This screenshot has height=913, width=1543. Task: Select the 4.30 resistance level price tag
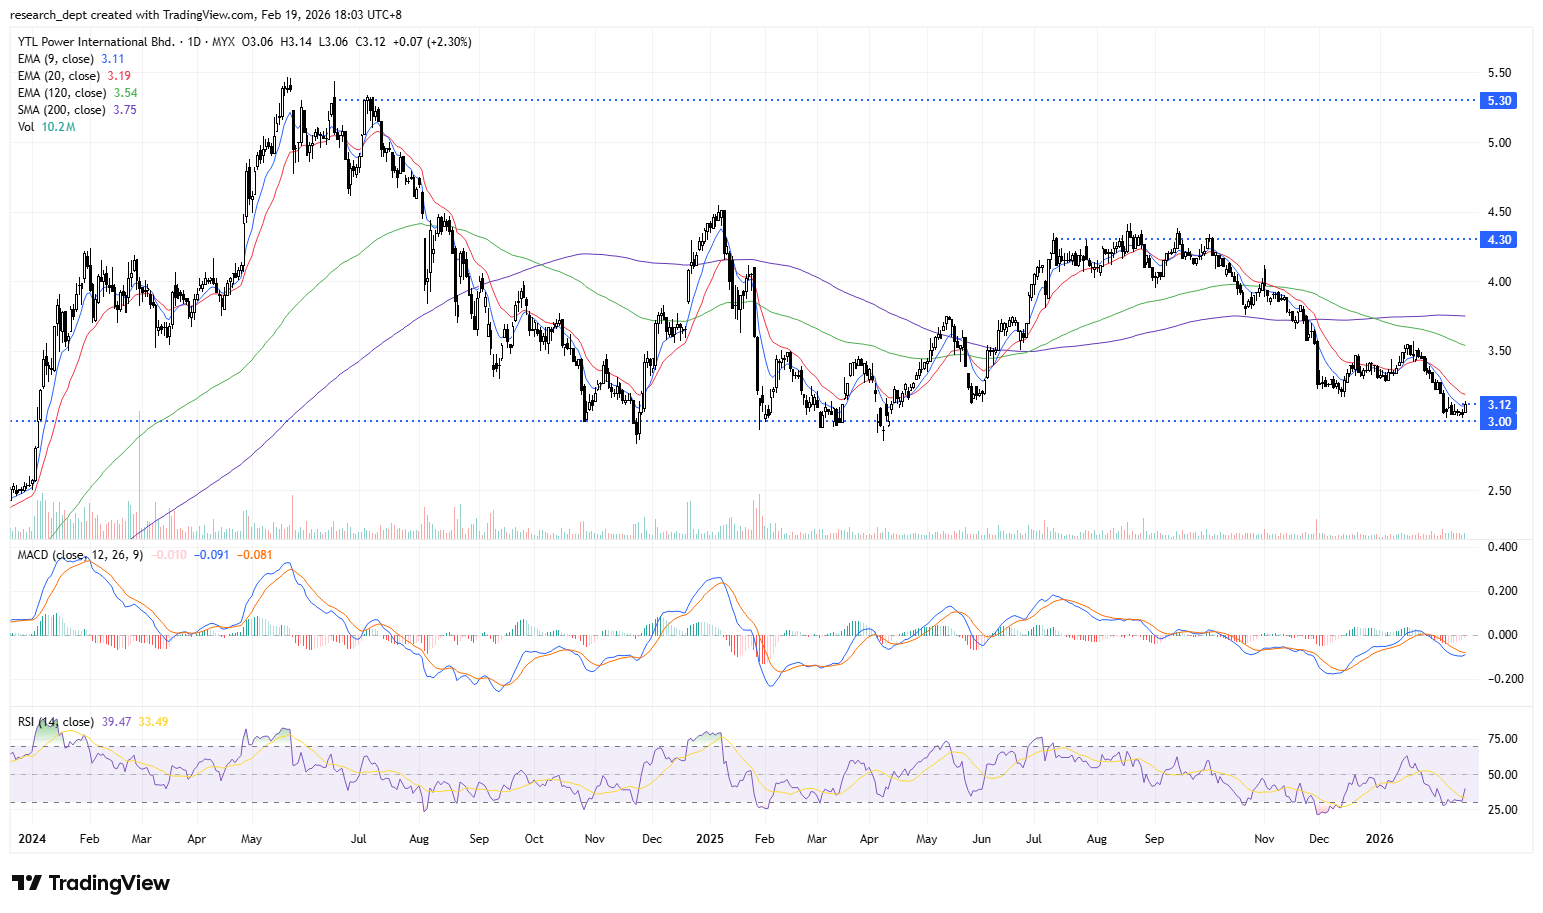pyautogui.click(x=1499, y=240)
